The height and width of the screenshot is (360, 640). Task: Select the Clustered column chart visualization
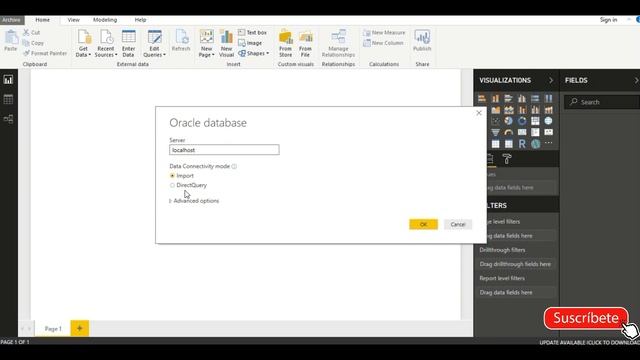pyautogui.click(x=522, y=98)
